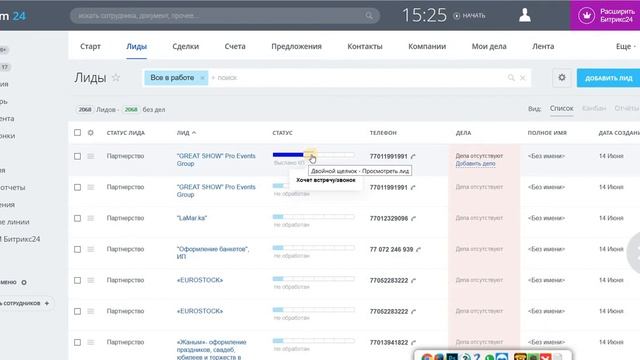
Task: Check the Жаным lead checkbox
Action: [78, 342]
